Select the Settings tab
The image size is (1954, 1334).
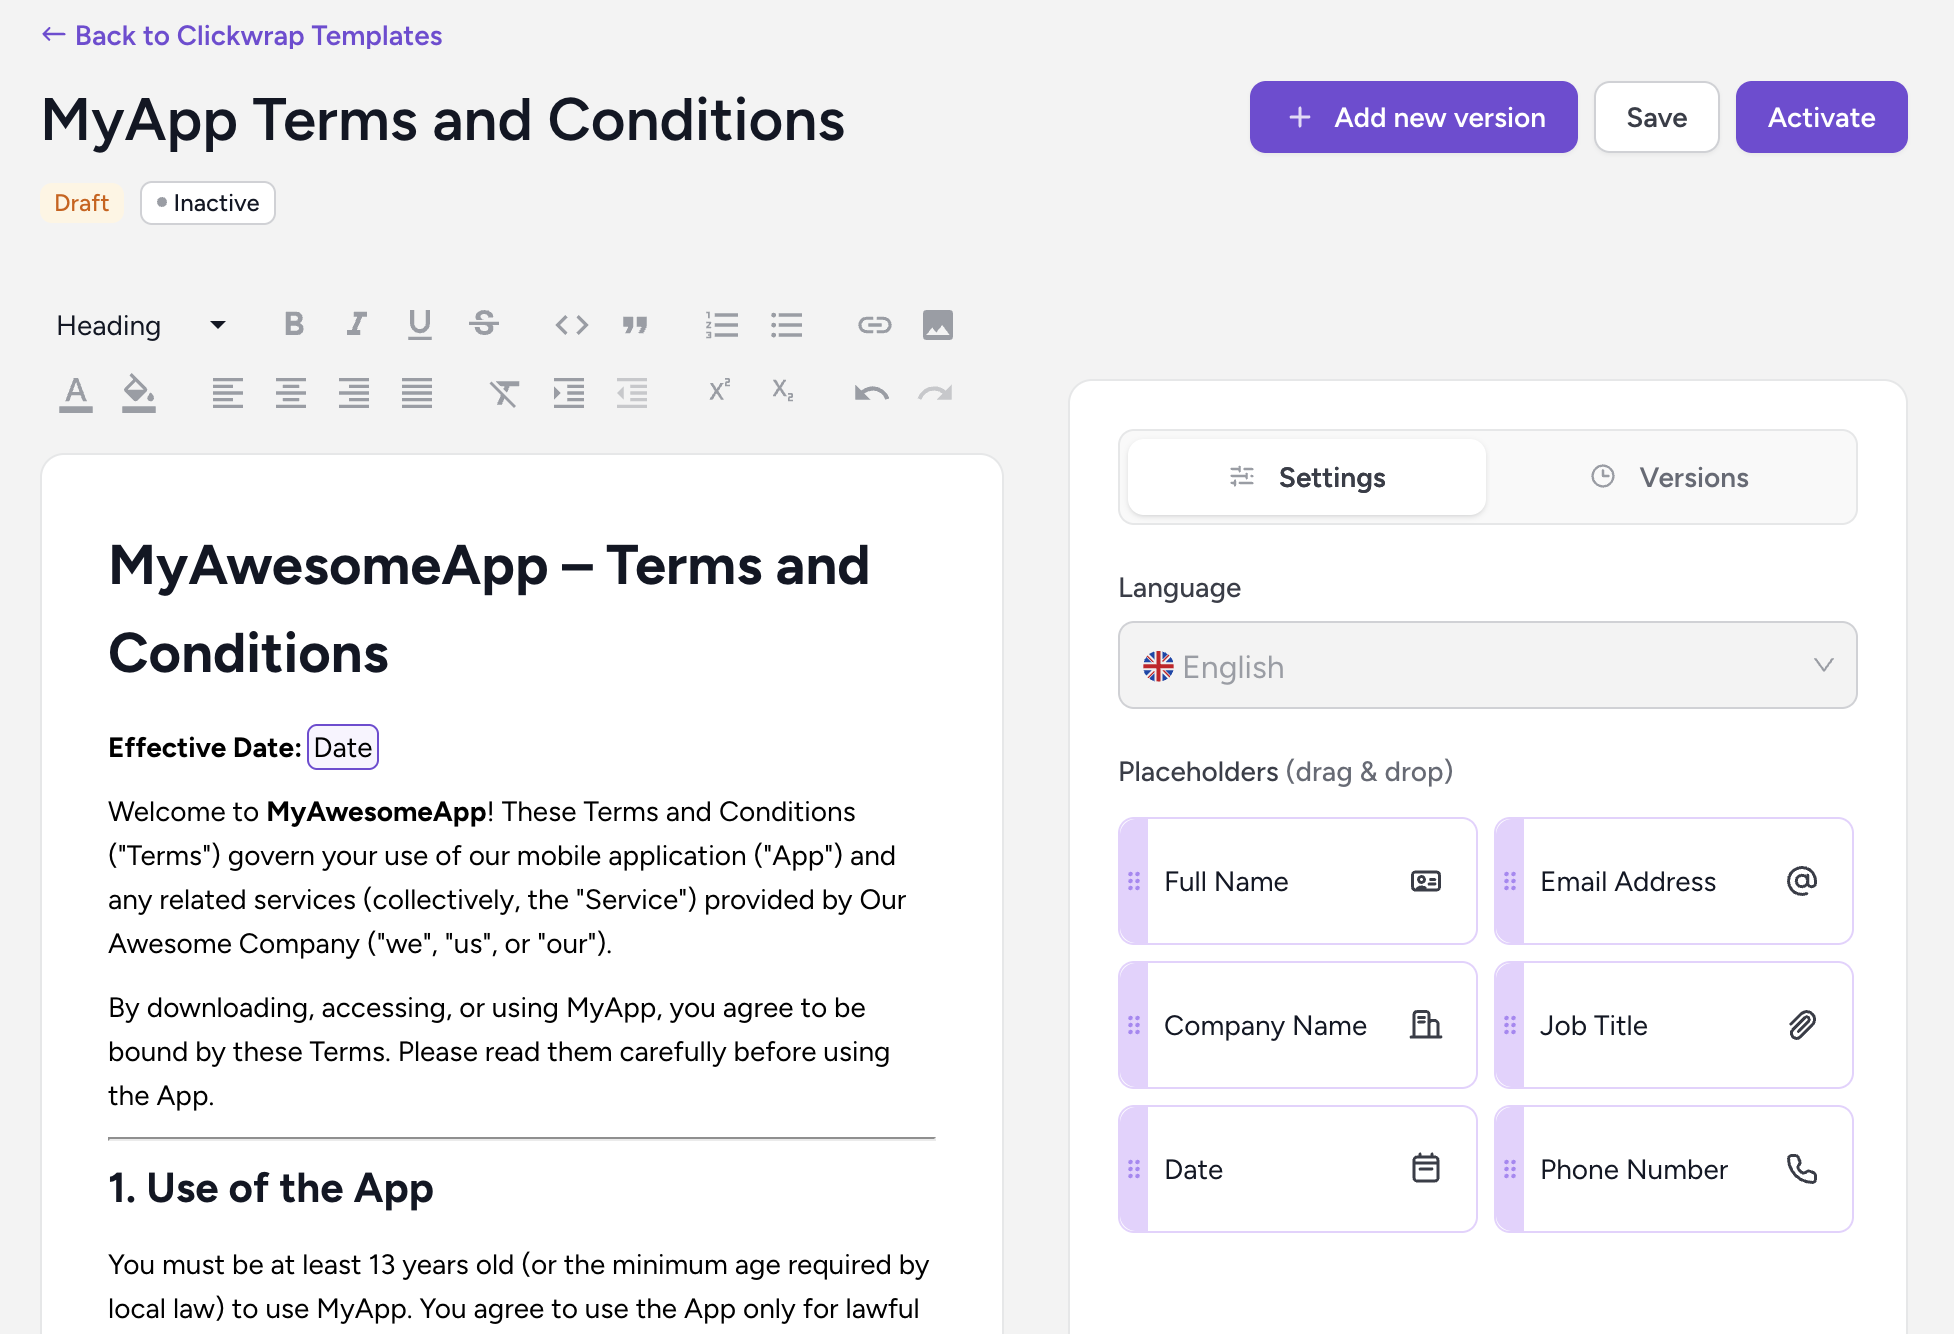(1307, 477)
